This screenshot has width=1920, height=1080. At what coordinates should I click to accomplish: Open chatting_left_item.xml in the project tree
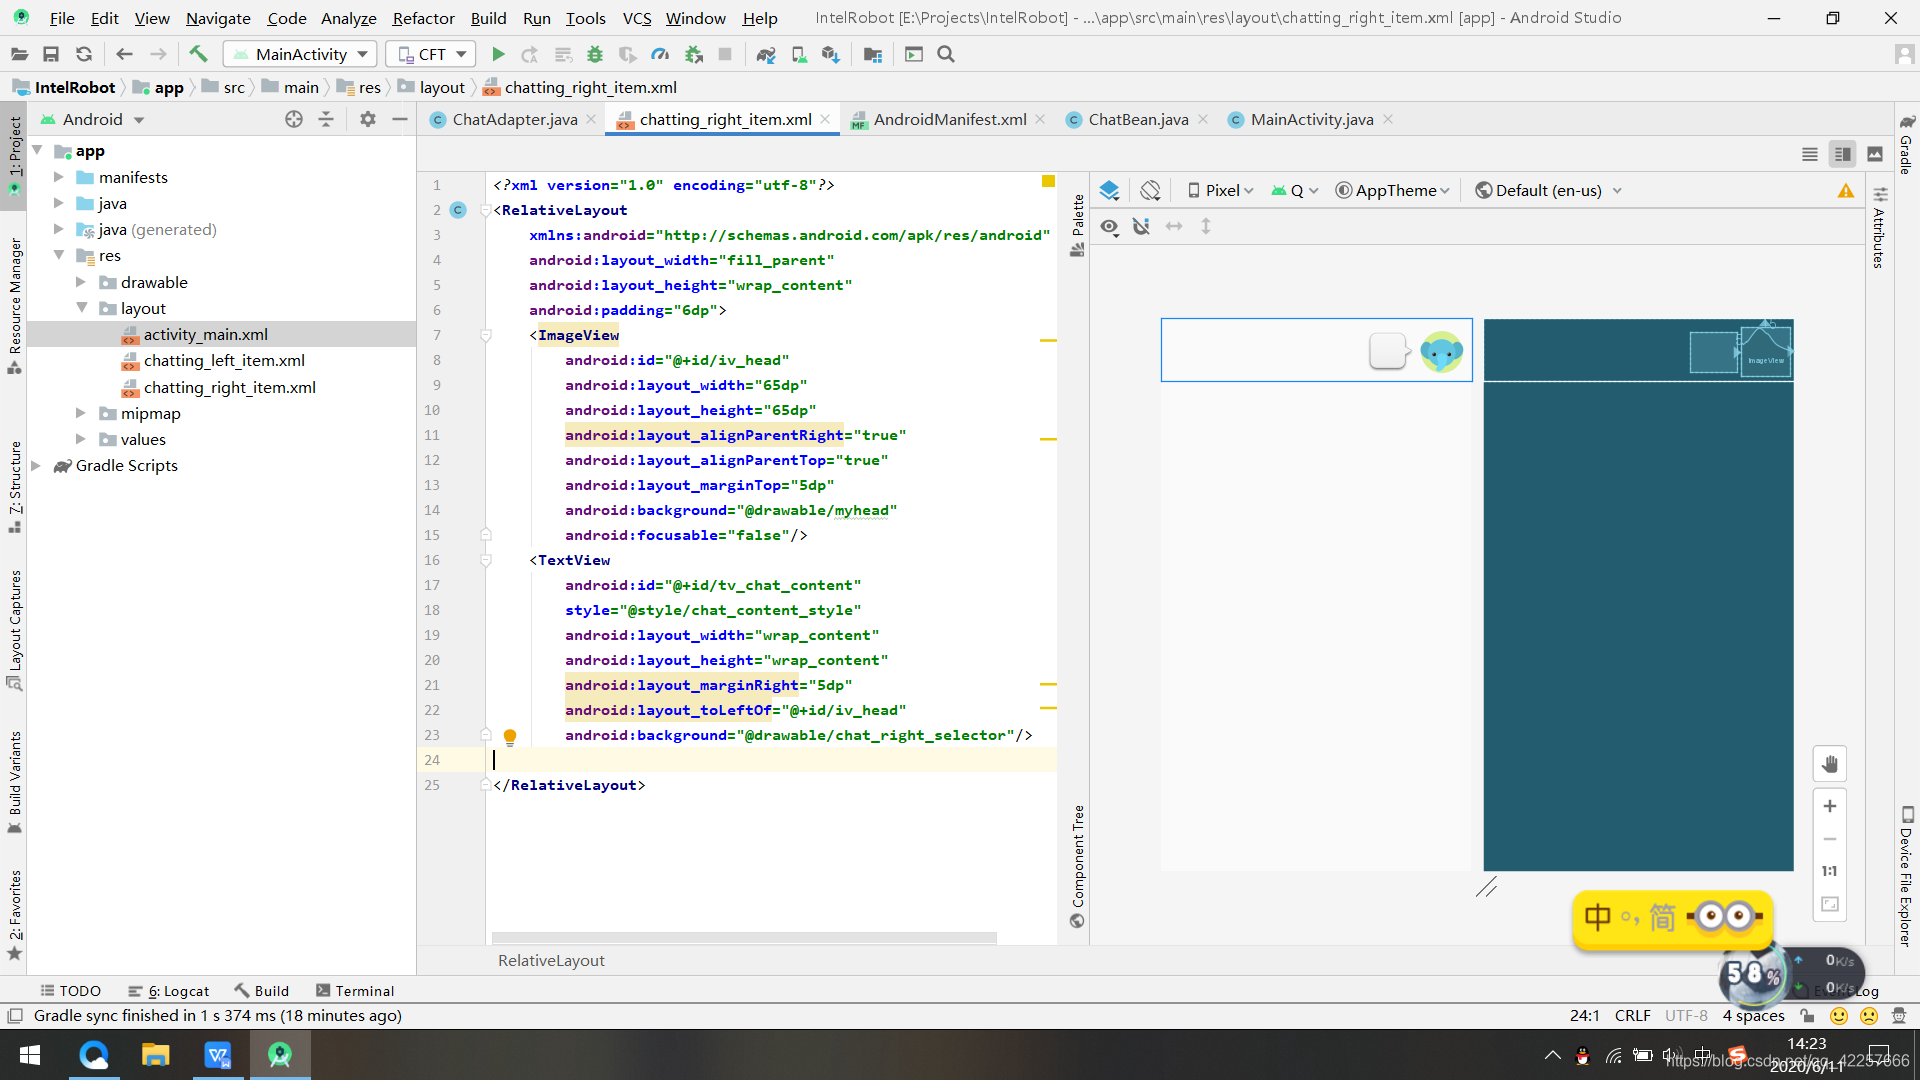(224, 360)
